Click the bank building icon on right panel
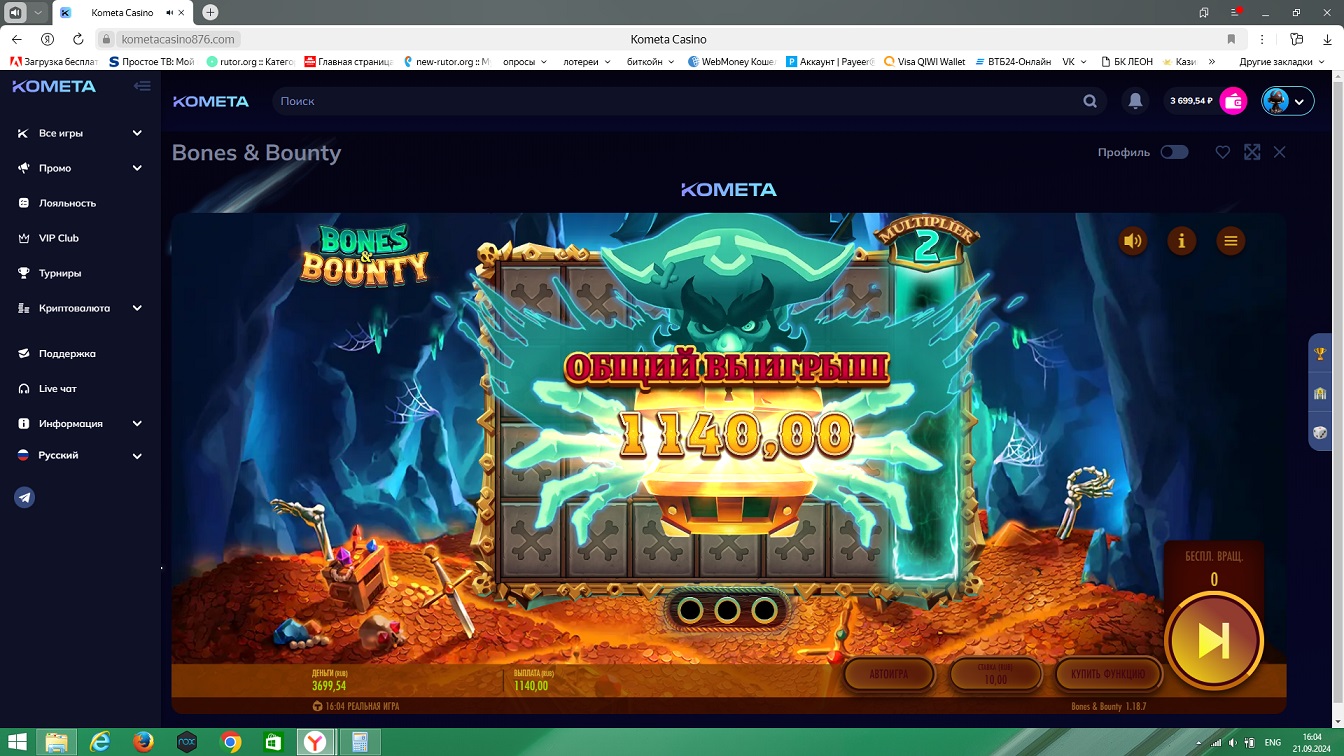Image resolution: width=1344 pixels, height=756 pixels. [x=1320, y=393]
